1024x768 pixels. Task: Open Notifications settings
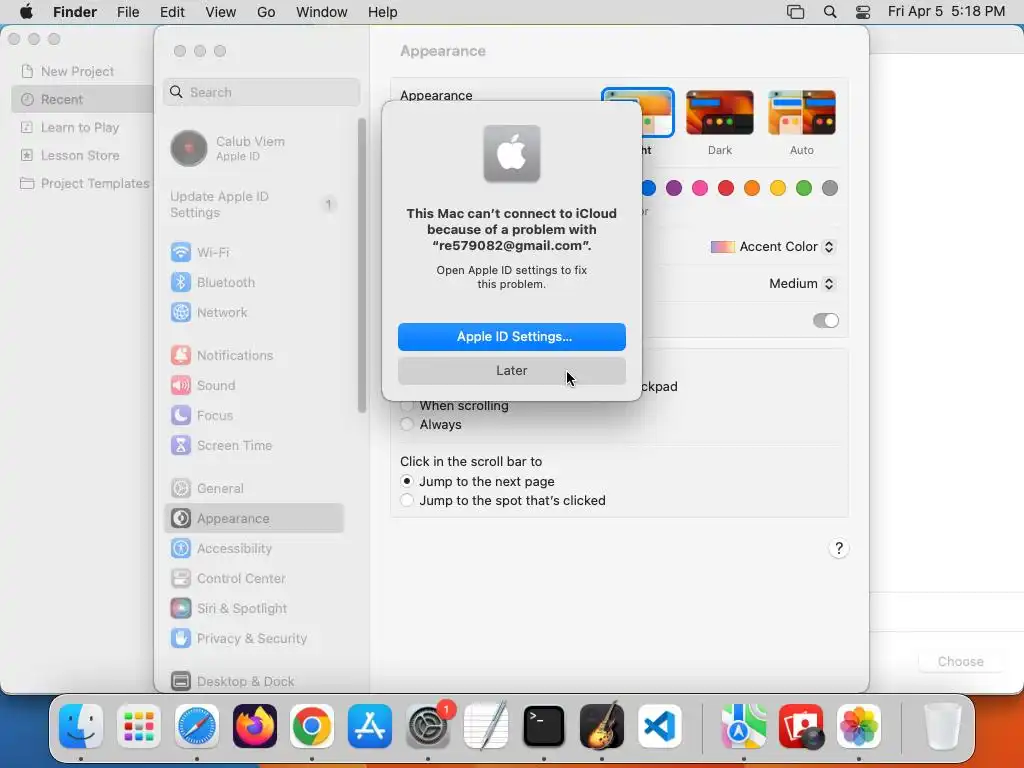(x=254, y=355)
